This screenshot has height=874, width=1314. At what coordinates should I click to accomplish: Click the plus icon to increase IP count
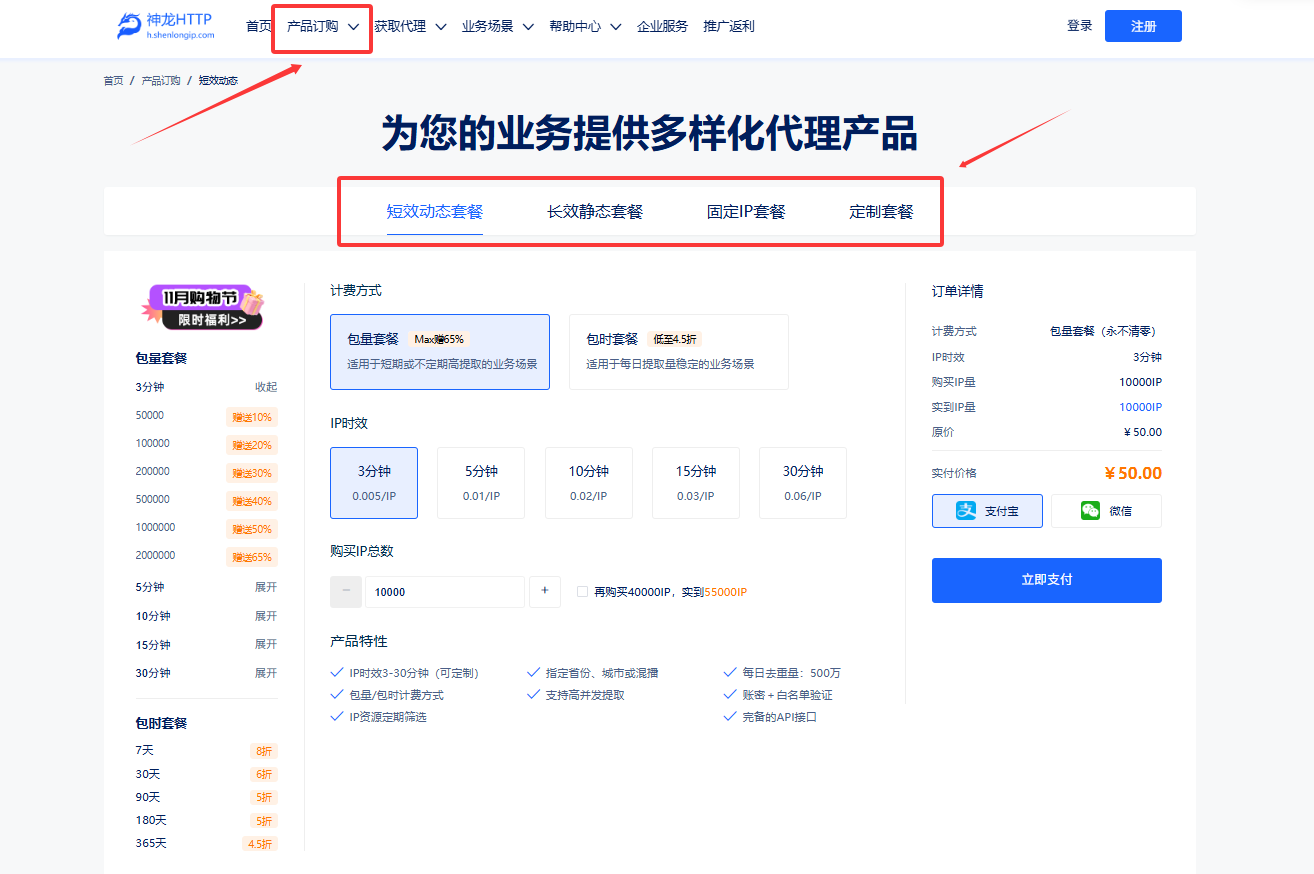coord(544,591)
